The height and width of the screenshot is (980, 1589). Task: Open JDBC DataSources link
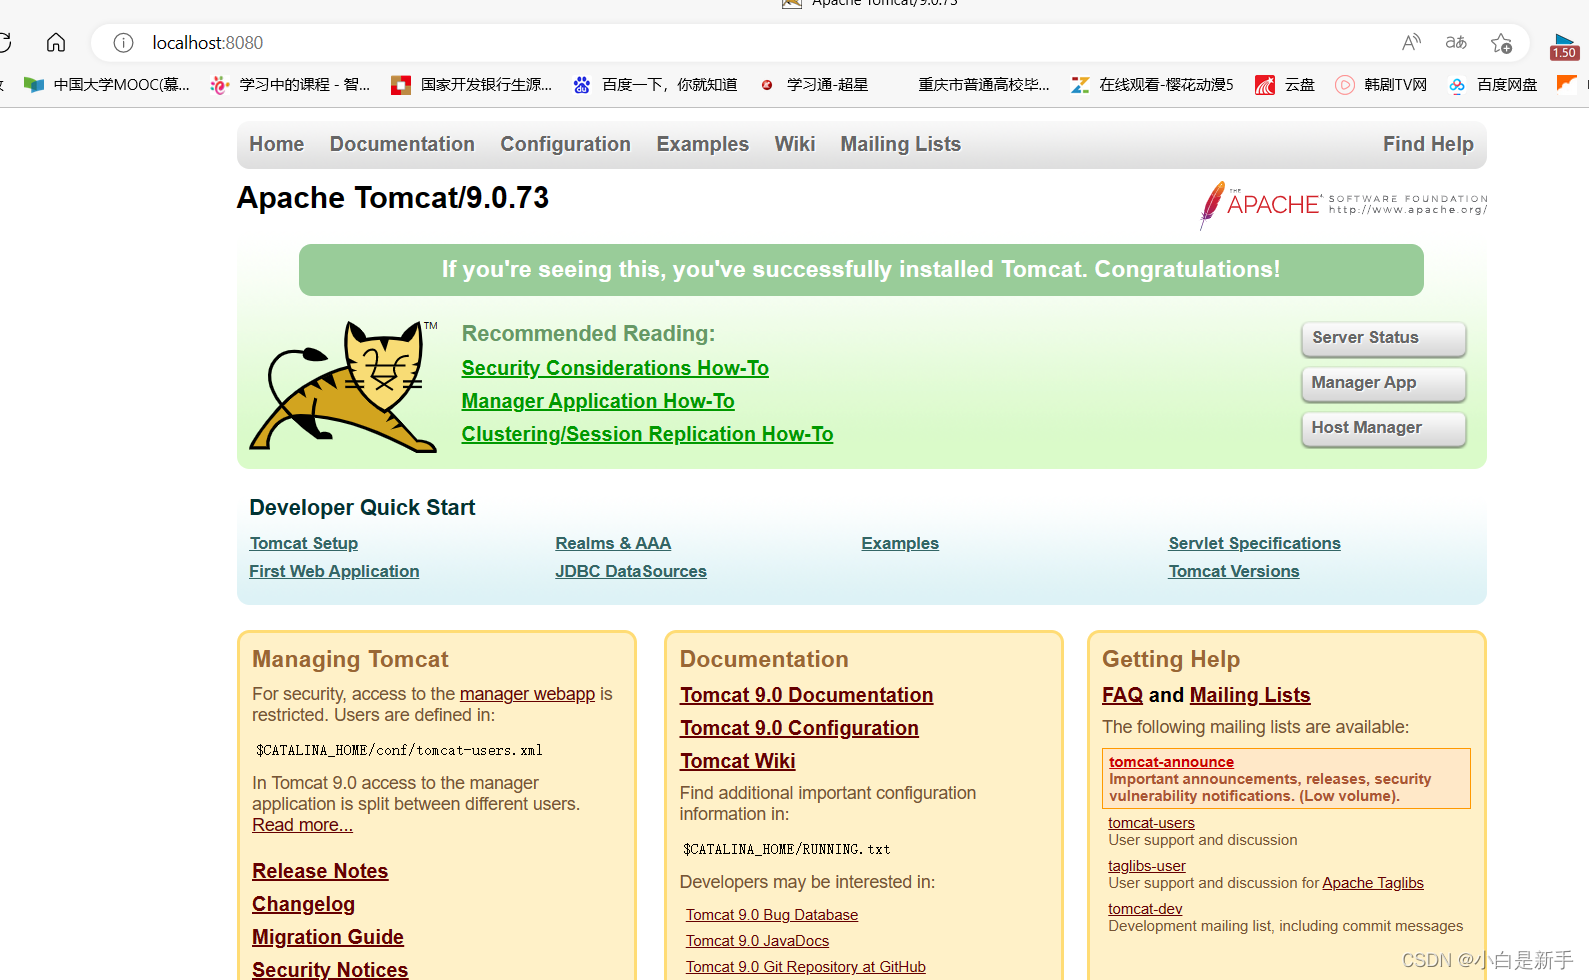pyautogui.click(x=631, y=571)
